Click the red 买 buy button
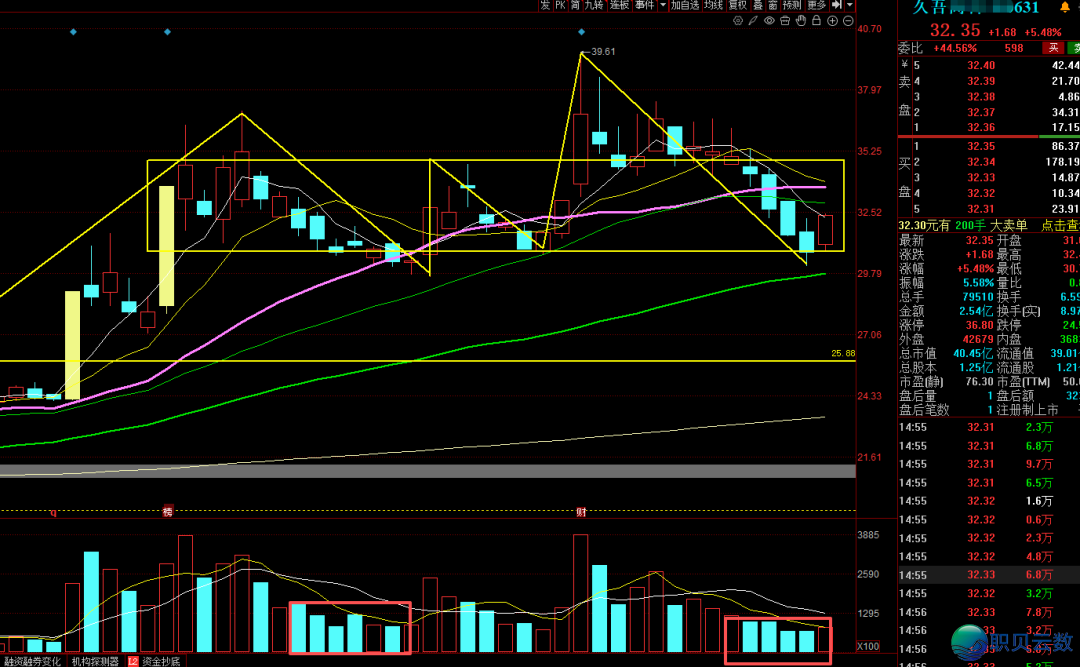1080x667 pixels. [1052, 48]
